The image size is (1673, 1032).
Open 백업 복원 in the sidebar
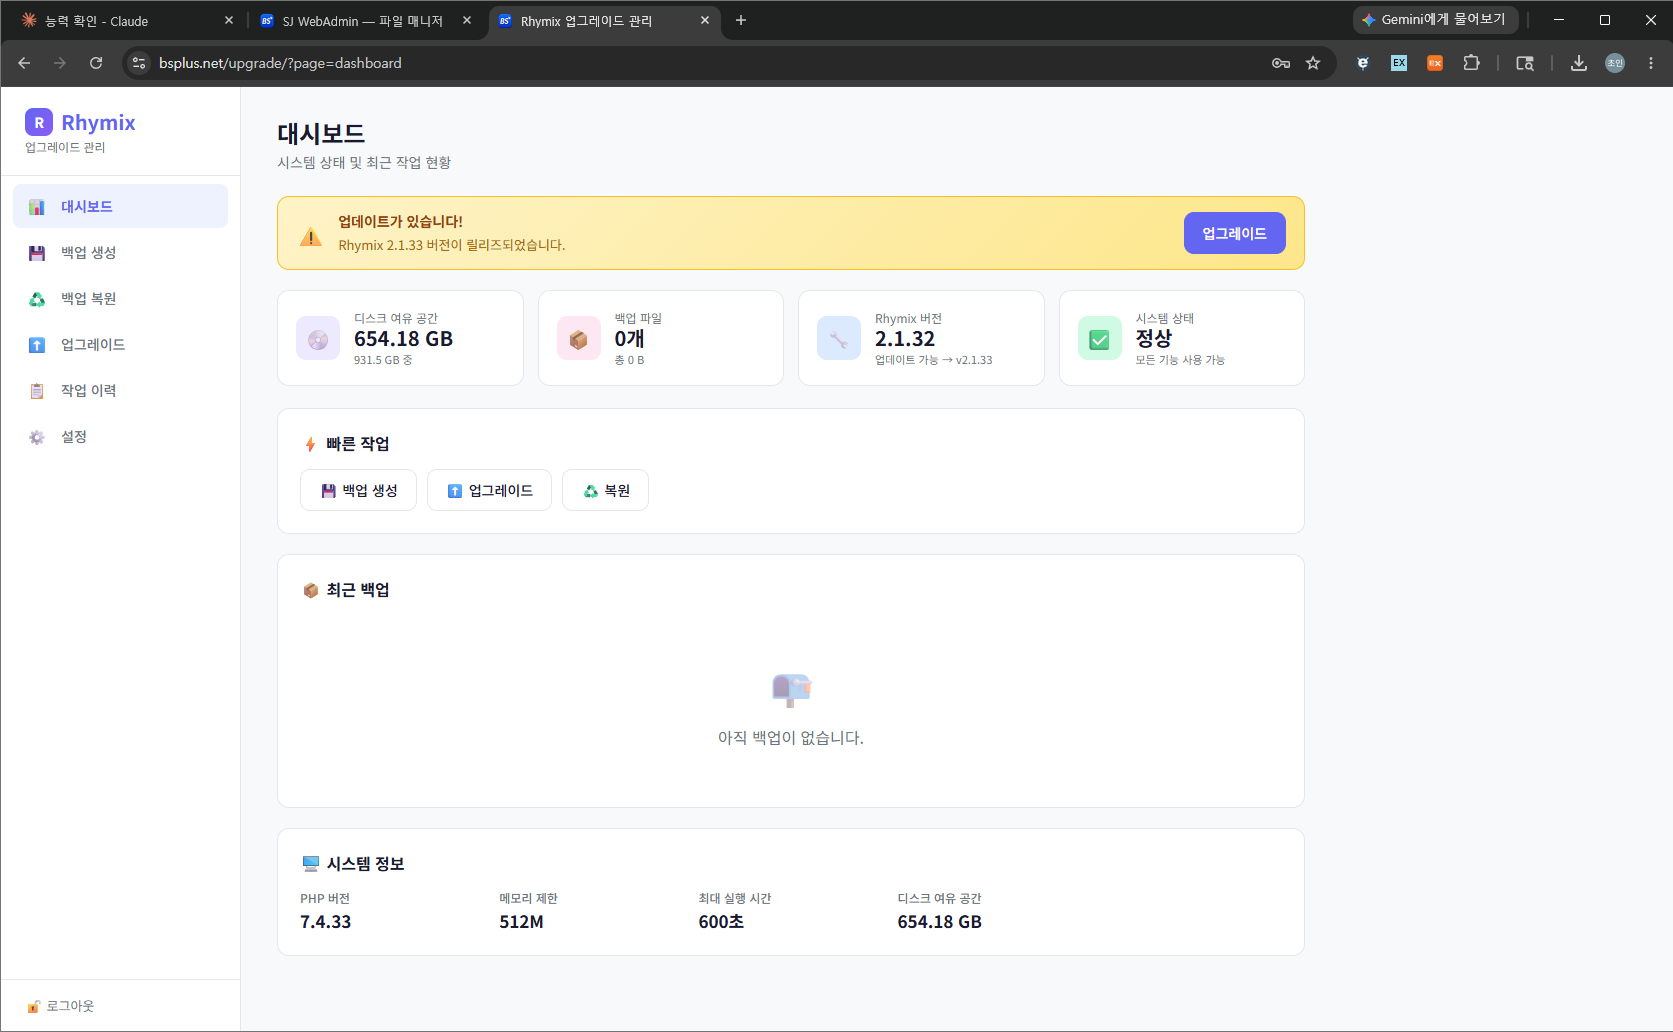pos(120,298)
